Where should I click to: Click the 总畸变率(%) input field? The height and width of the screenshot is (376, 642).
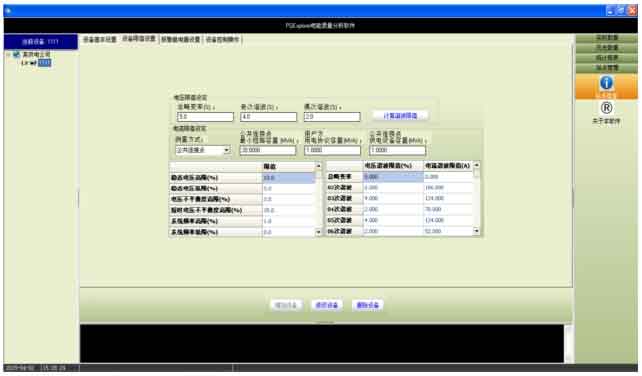[x=205, y=117]
